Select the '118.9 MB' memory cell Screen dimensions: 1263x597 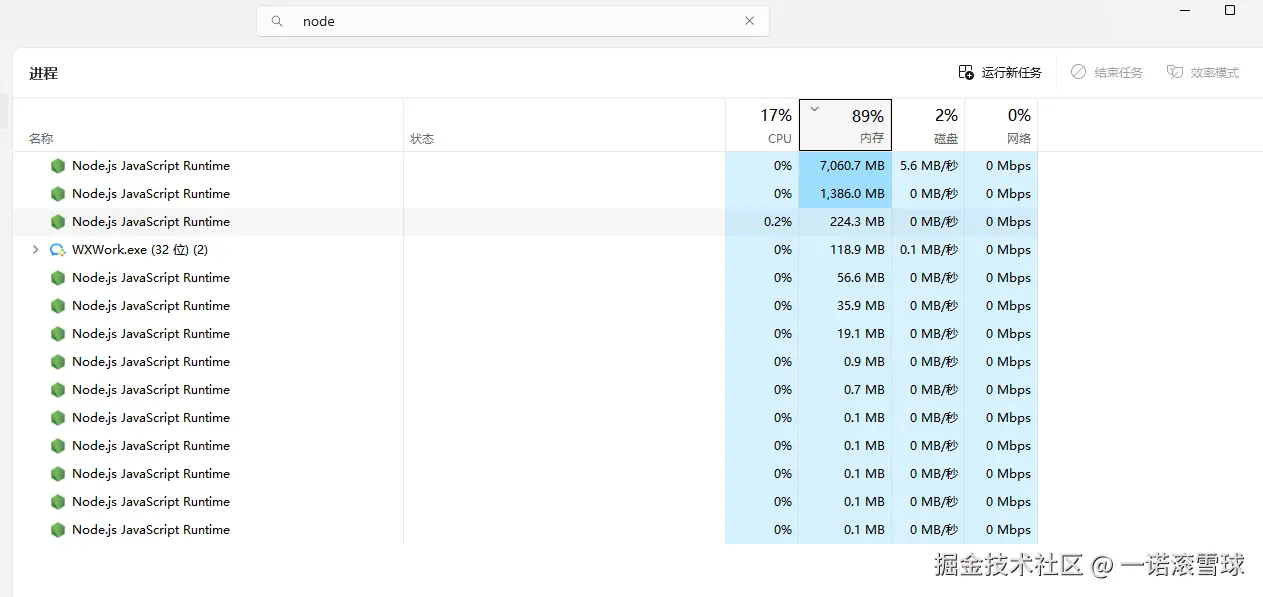click(845, 250)
